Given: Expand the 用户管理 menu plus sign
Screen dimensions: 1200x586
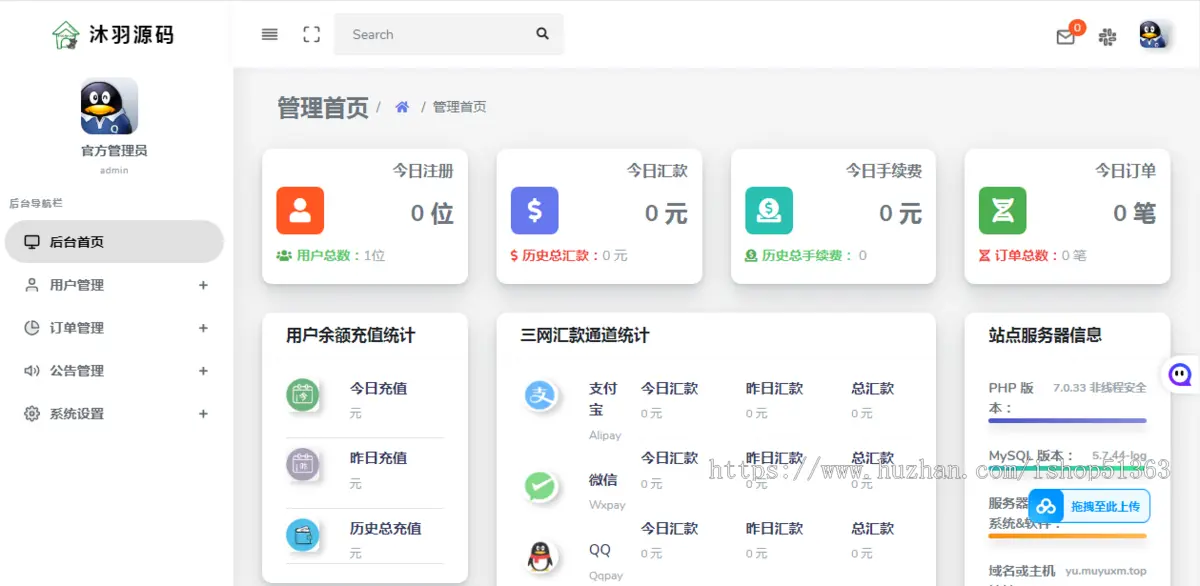Looking at the screenshot, I should coord(203,285).
